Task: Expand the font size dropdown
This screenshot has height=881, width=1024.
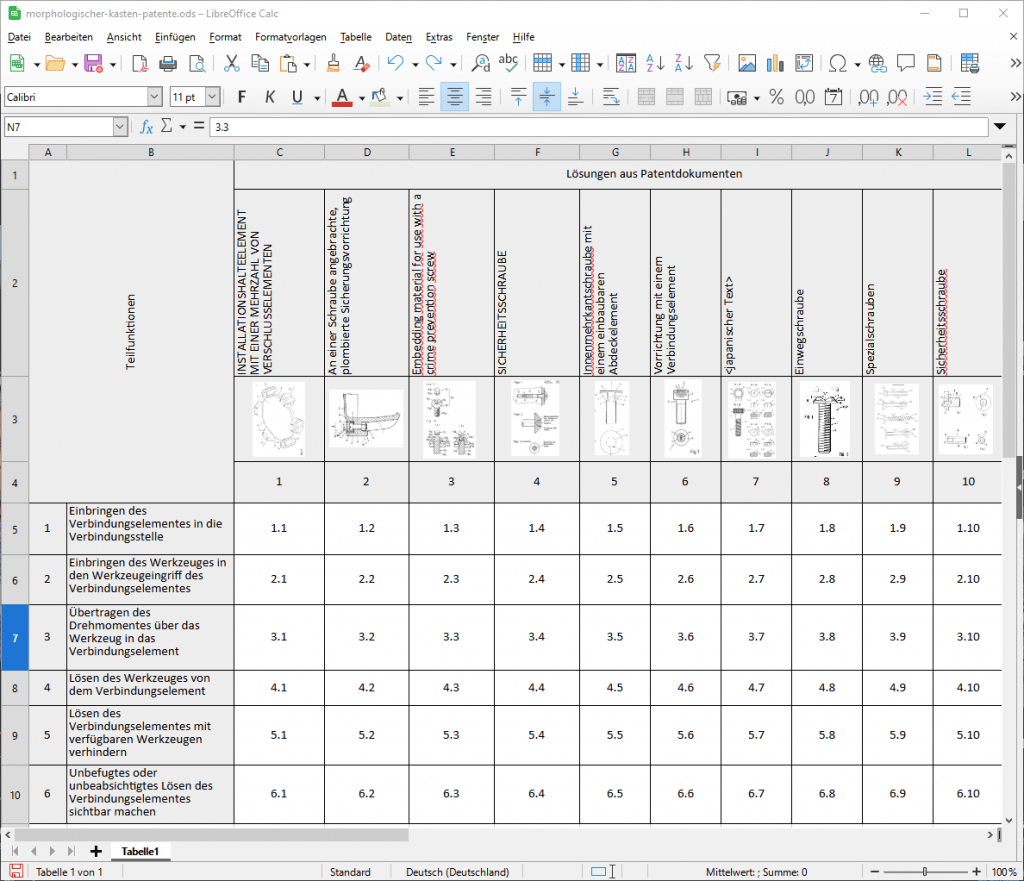Action: click(x=214, y=97)
